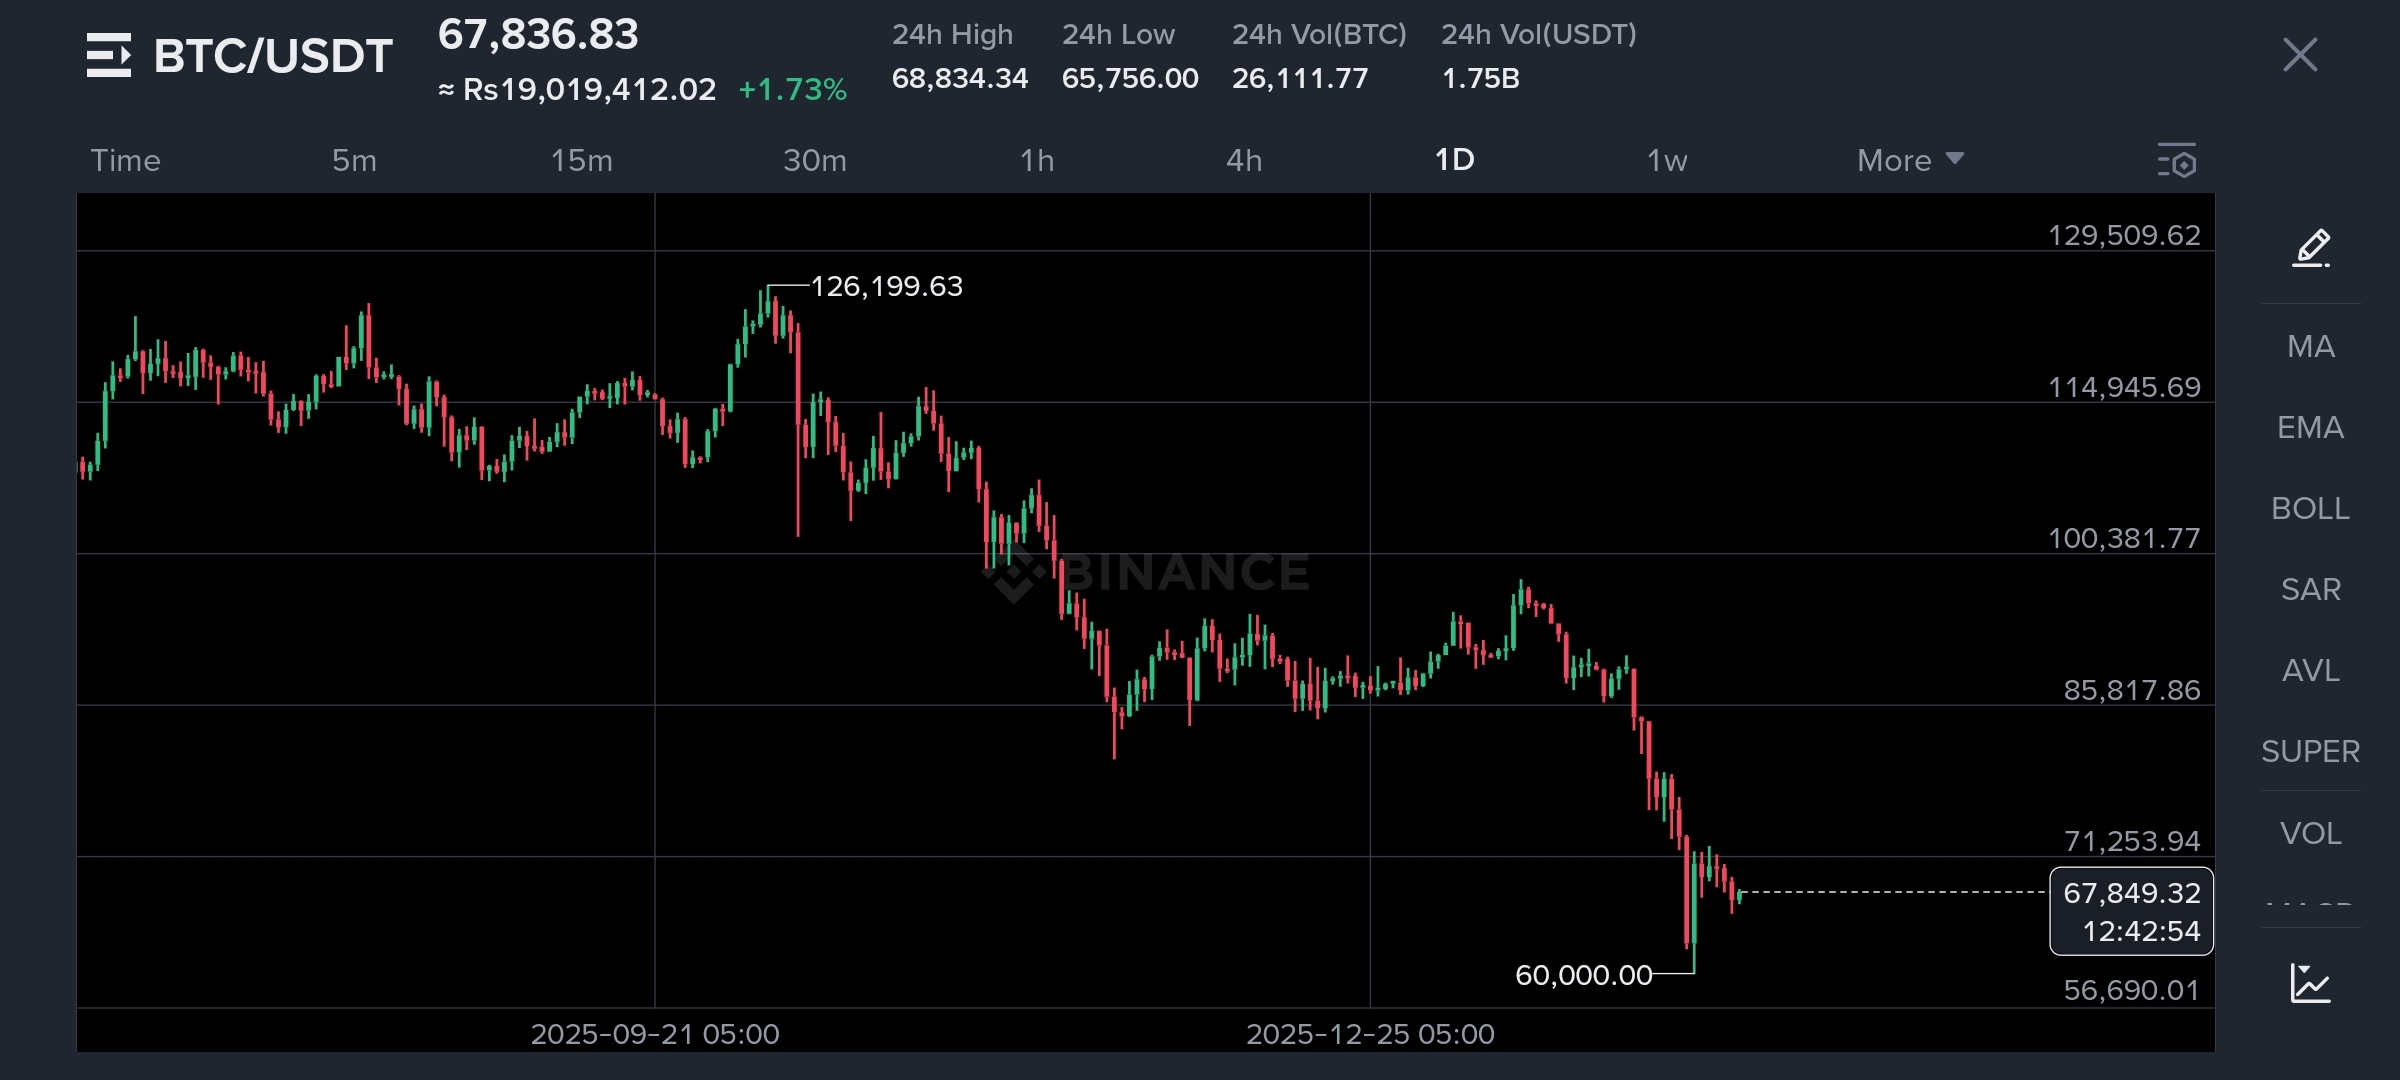Open the chart settings icon
Image resolution: width=2400 pixels, height=1080 pixels.
pyautogui.click(x=2177, y=161)
